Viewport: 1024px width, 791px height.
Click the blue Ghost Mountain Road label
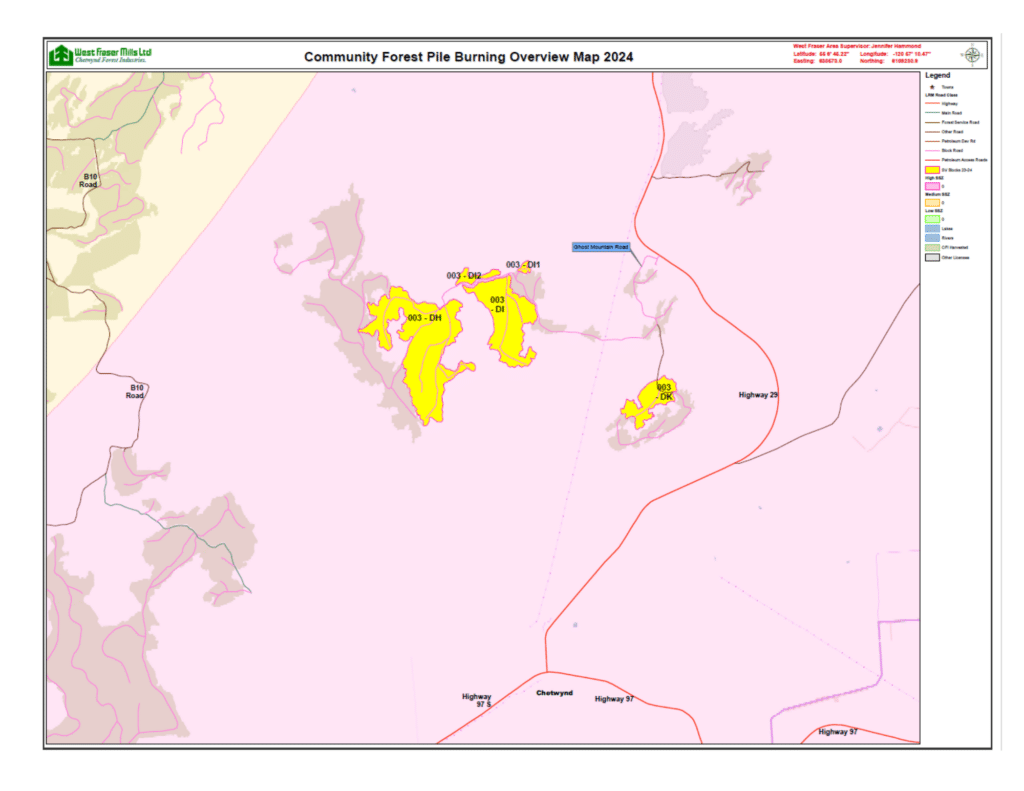(601, 246)
